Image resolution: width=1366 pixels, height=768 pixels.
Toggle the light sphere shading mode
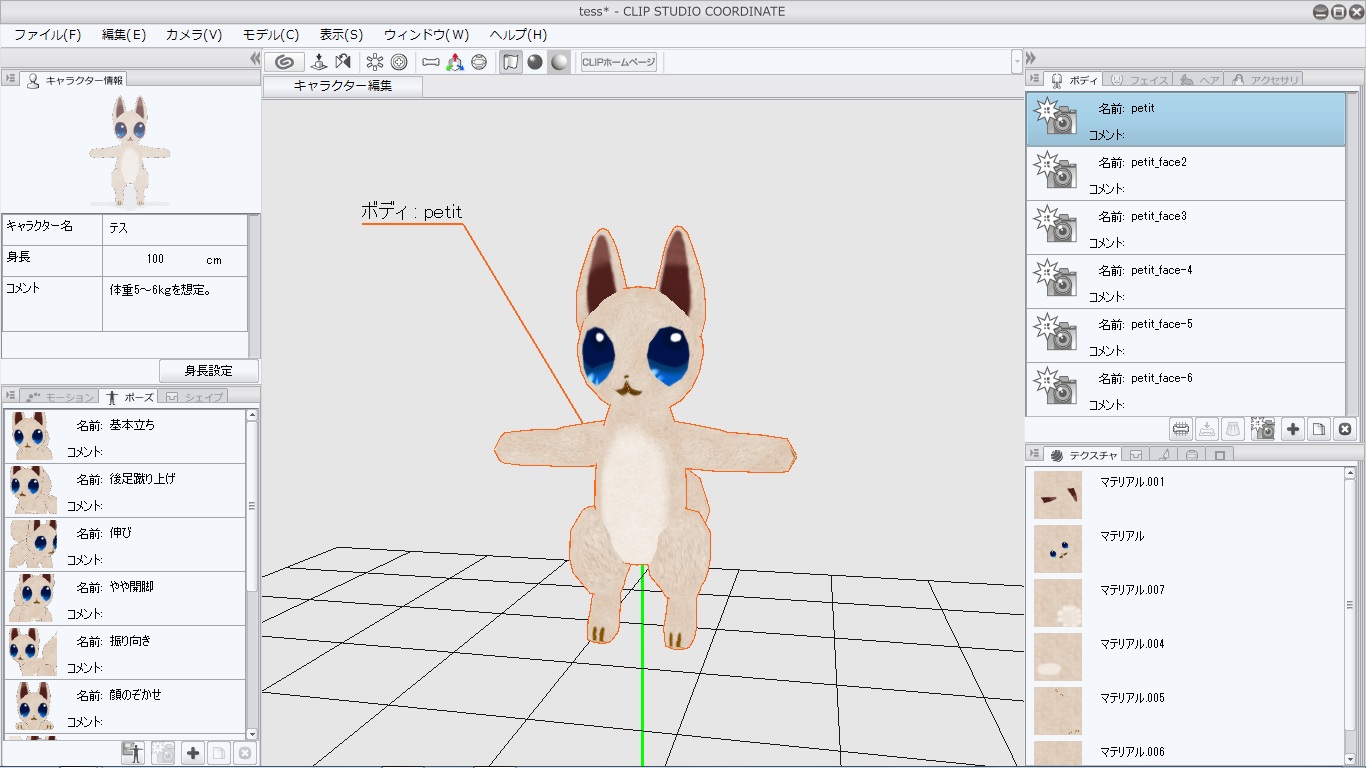coord(559,62)
